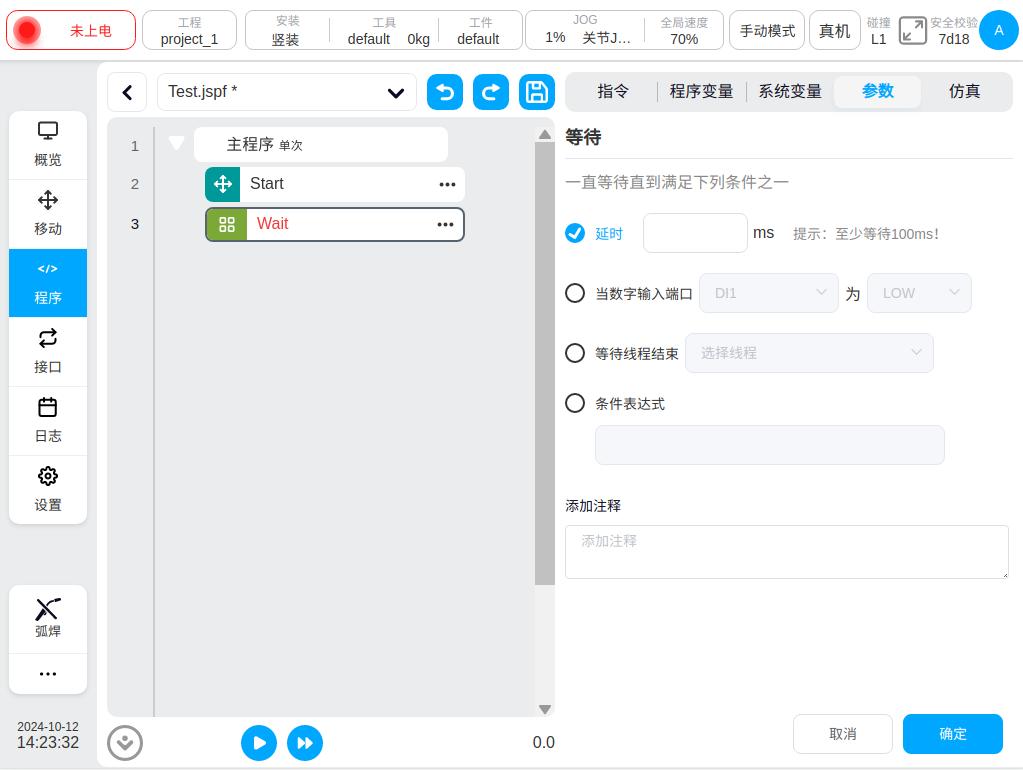Click the redo arrow icon
Viewport: 1023px width, 770px height.
click(490, 92)
